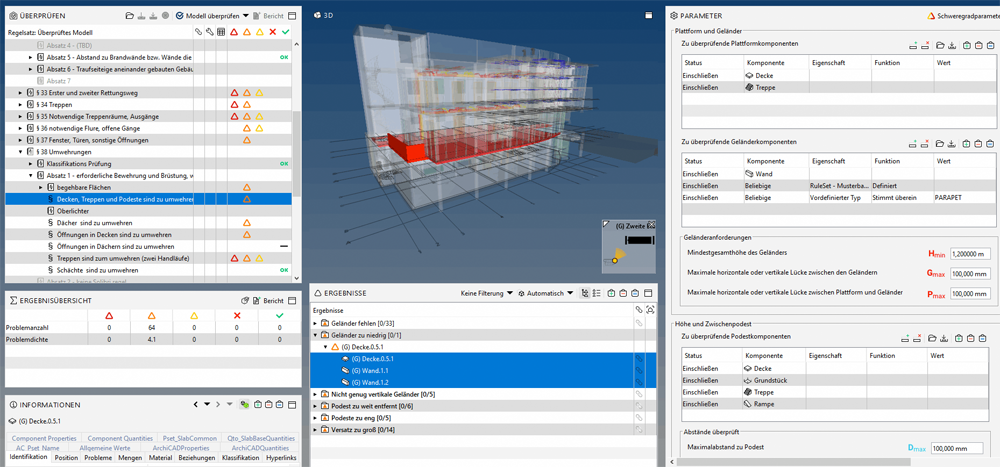Toggle list view icon in Ergebnisse
Viewport: 1000px width, 467px height.
click(597, 293)
